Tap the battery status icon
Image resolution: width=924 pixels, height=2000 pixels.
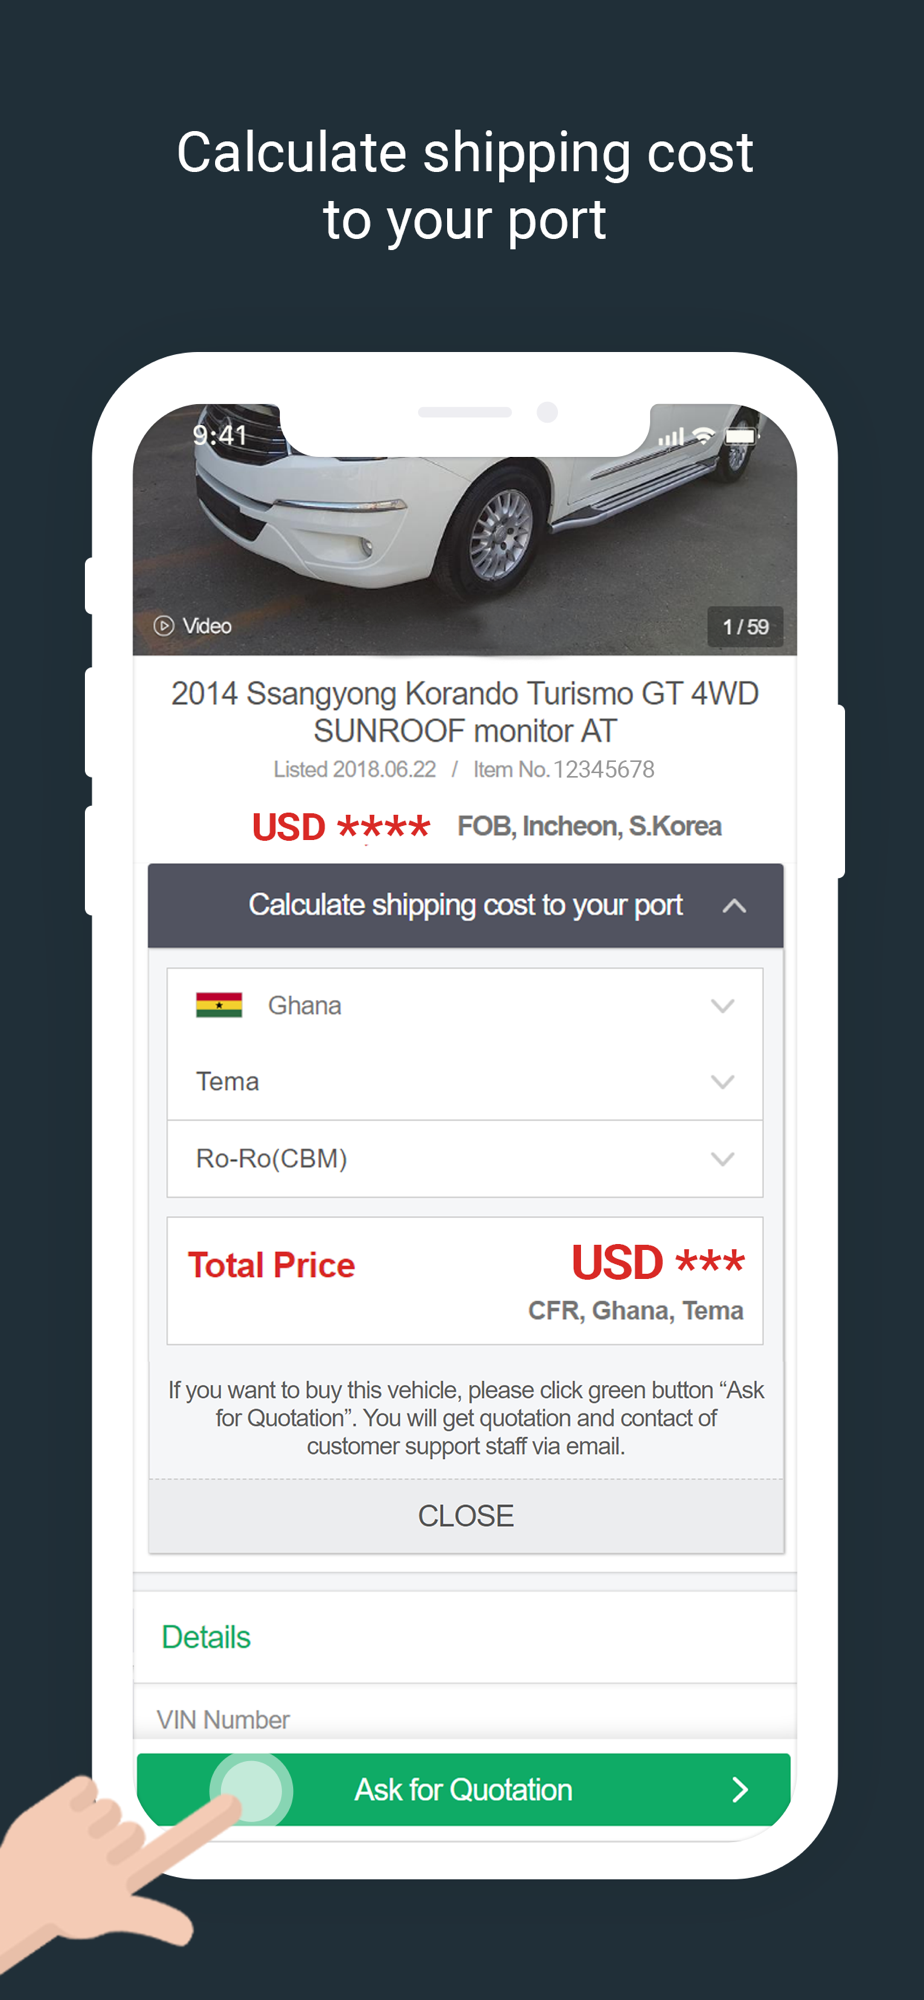741,435
